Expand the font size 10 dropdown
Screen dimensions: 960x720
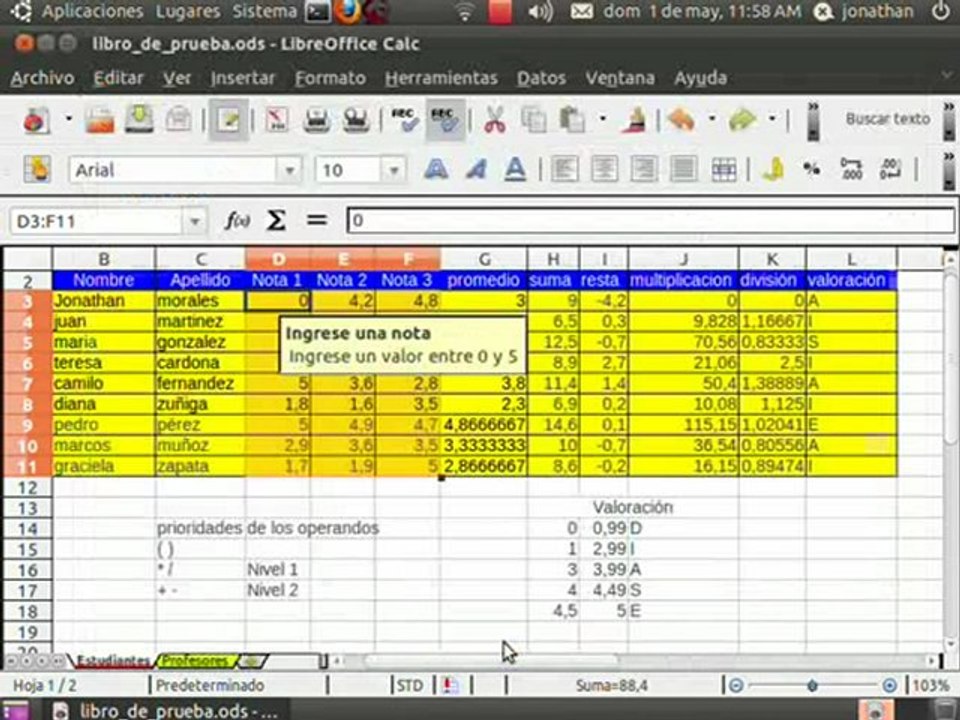(394, 170)
